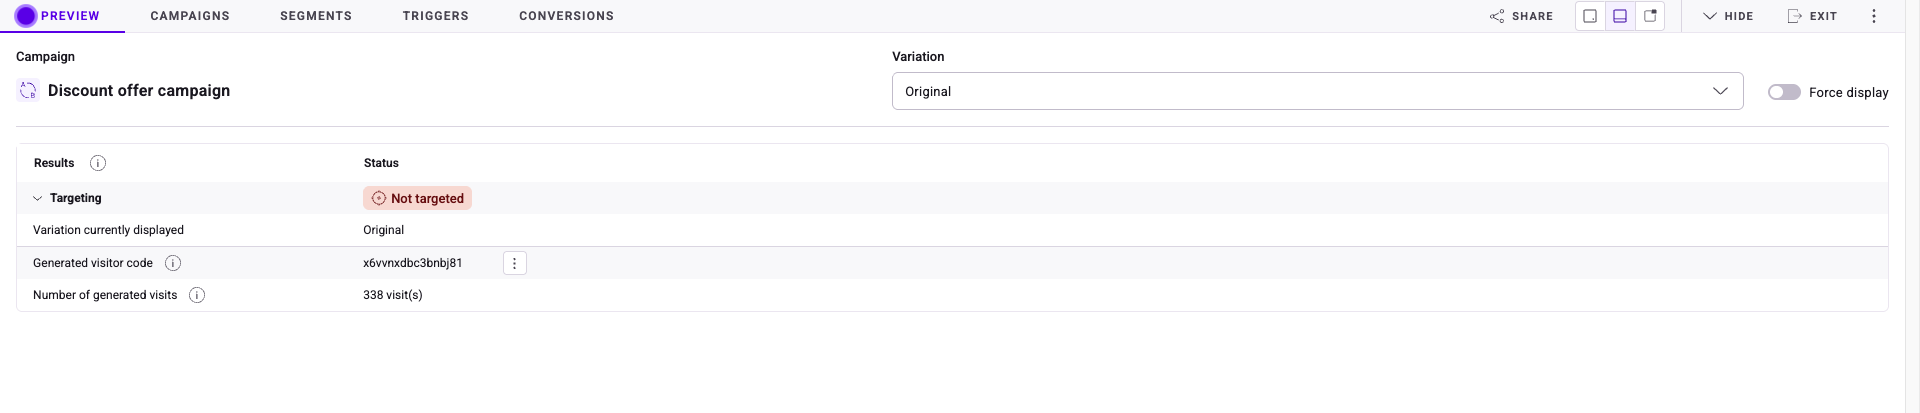Image resolution: width=1920 pixels, height=413 pixels.
Task: Click the Share button
Action: coord(1521,16)
